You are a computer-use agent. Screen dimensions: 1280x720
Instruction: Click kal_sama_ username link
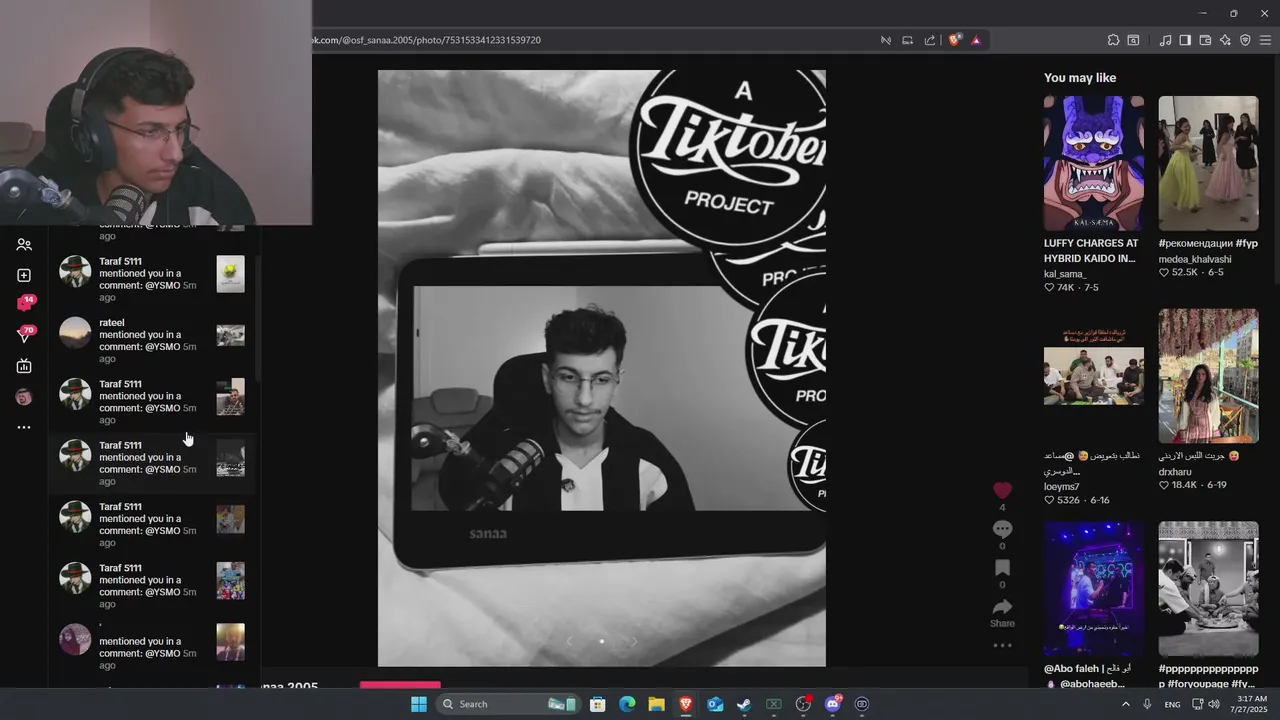point(1065,274)
